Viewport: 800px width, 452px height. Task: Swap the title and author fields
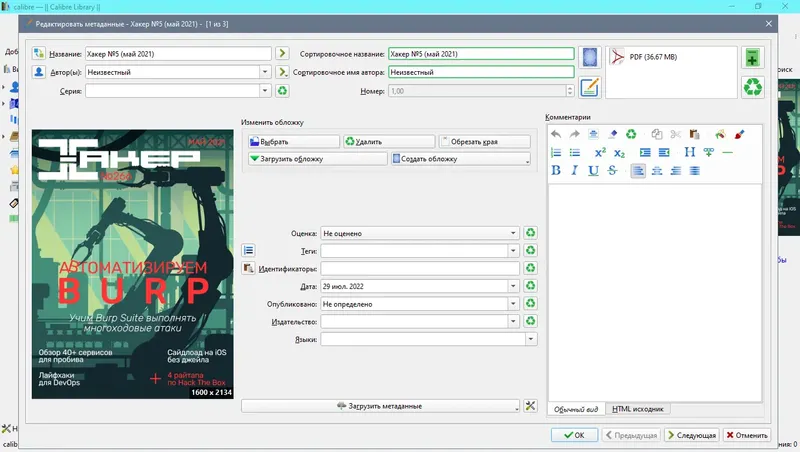pyautogui.click(x=38, y=54)
